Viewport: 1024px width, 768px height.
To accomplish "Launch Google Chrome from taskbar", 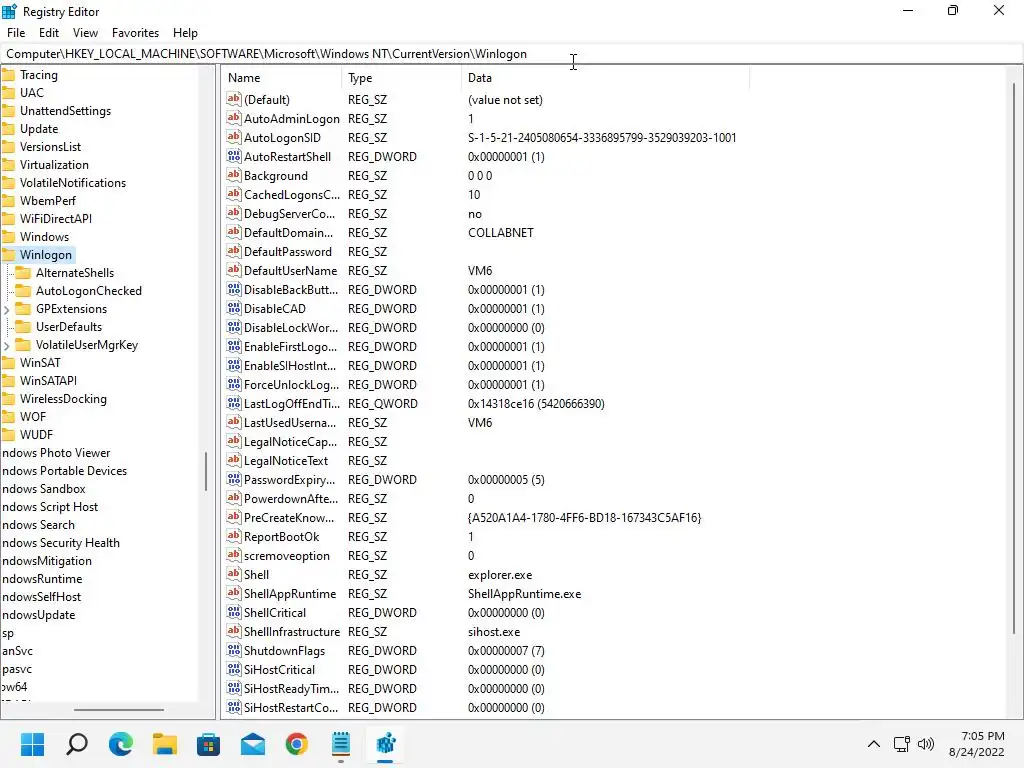I will pyautogui.click(x=296, y=744).
